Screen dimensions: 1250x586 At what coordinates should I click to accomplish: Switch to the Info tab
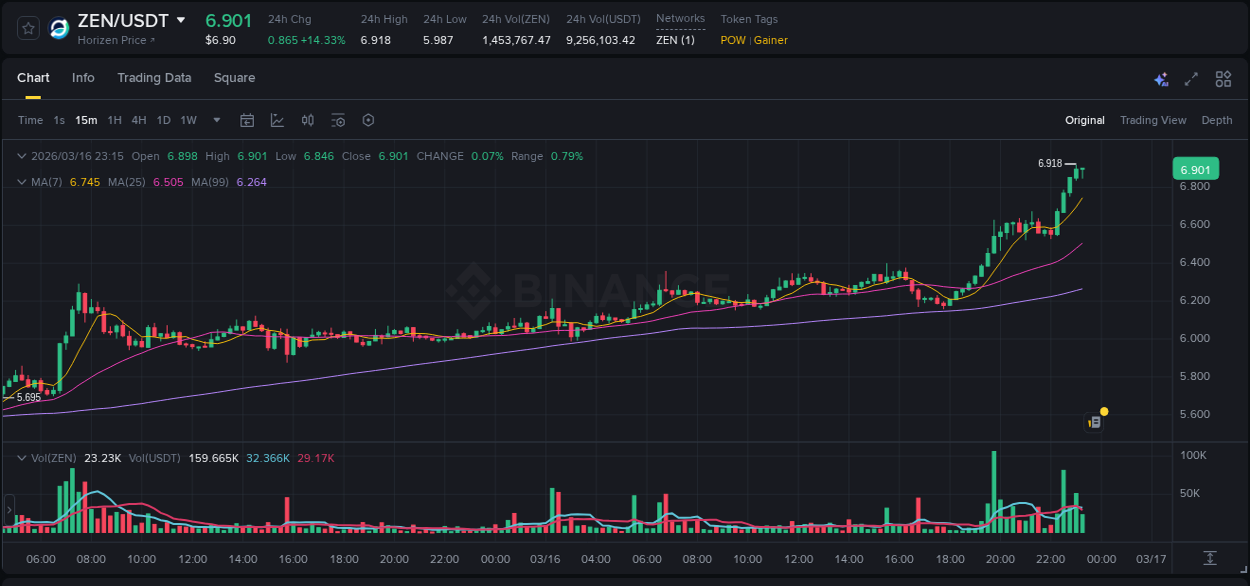[x=83, y=77]
